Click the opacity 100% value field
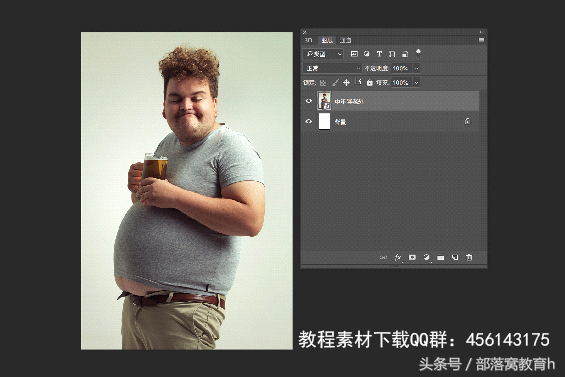 coord(402,68)
